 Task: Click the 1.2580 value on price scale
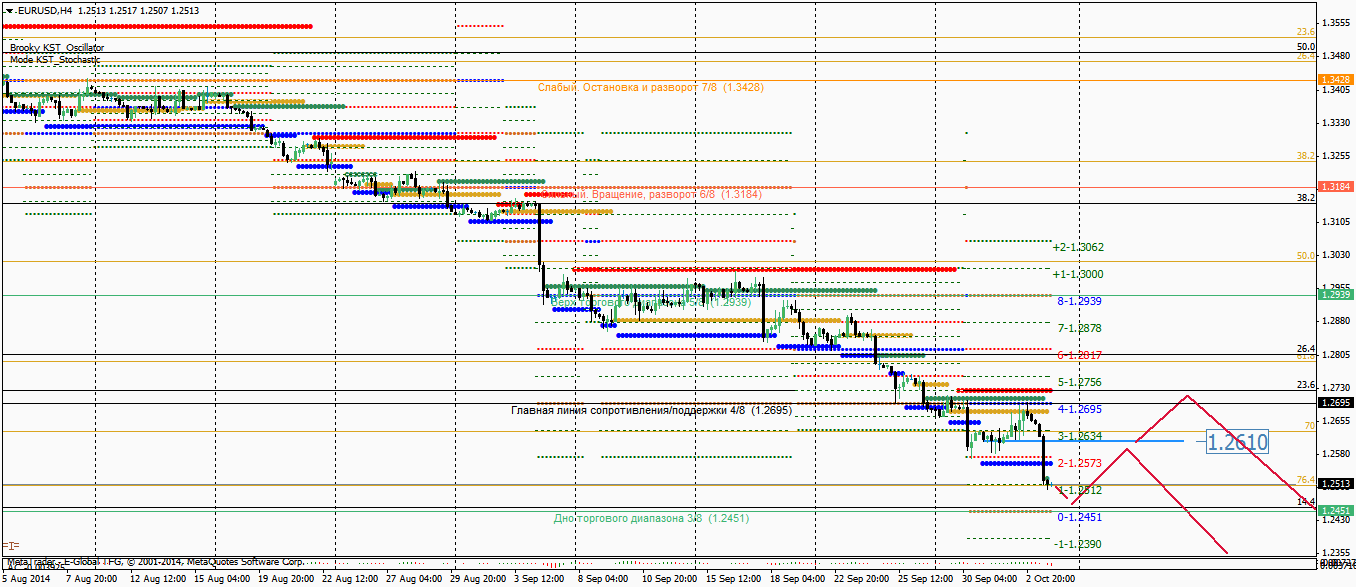1337,453
